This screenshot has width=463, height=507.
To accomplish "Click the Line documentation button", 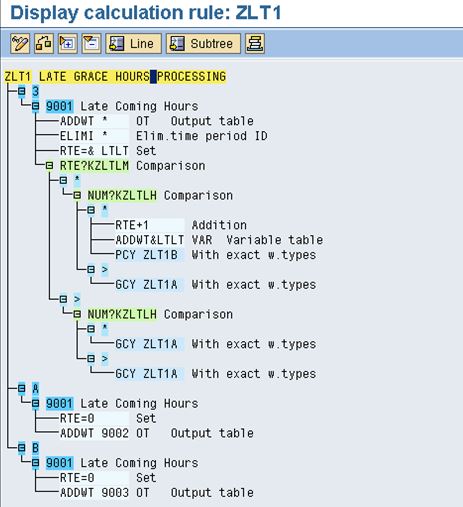I will [x=133, y=43].
